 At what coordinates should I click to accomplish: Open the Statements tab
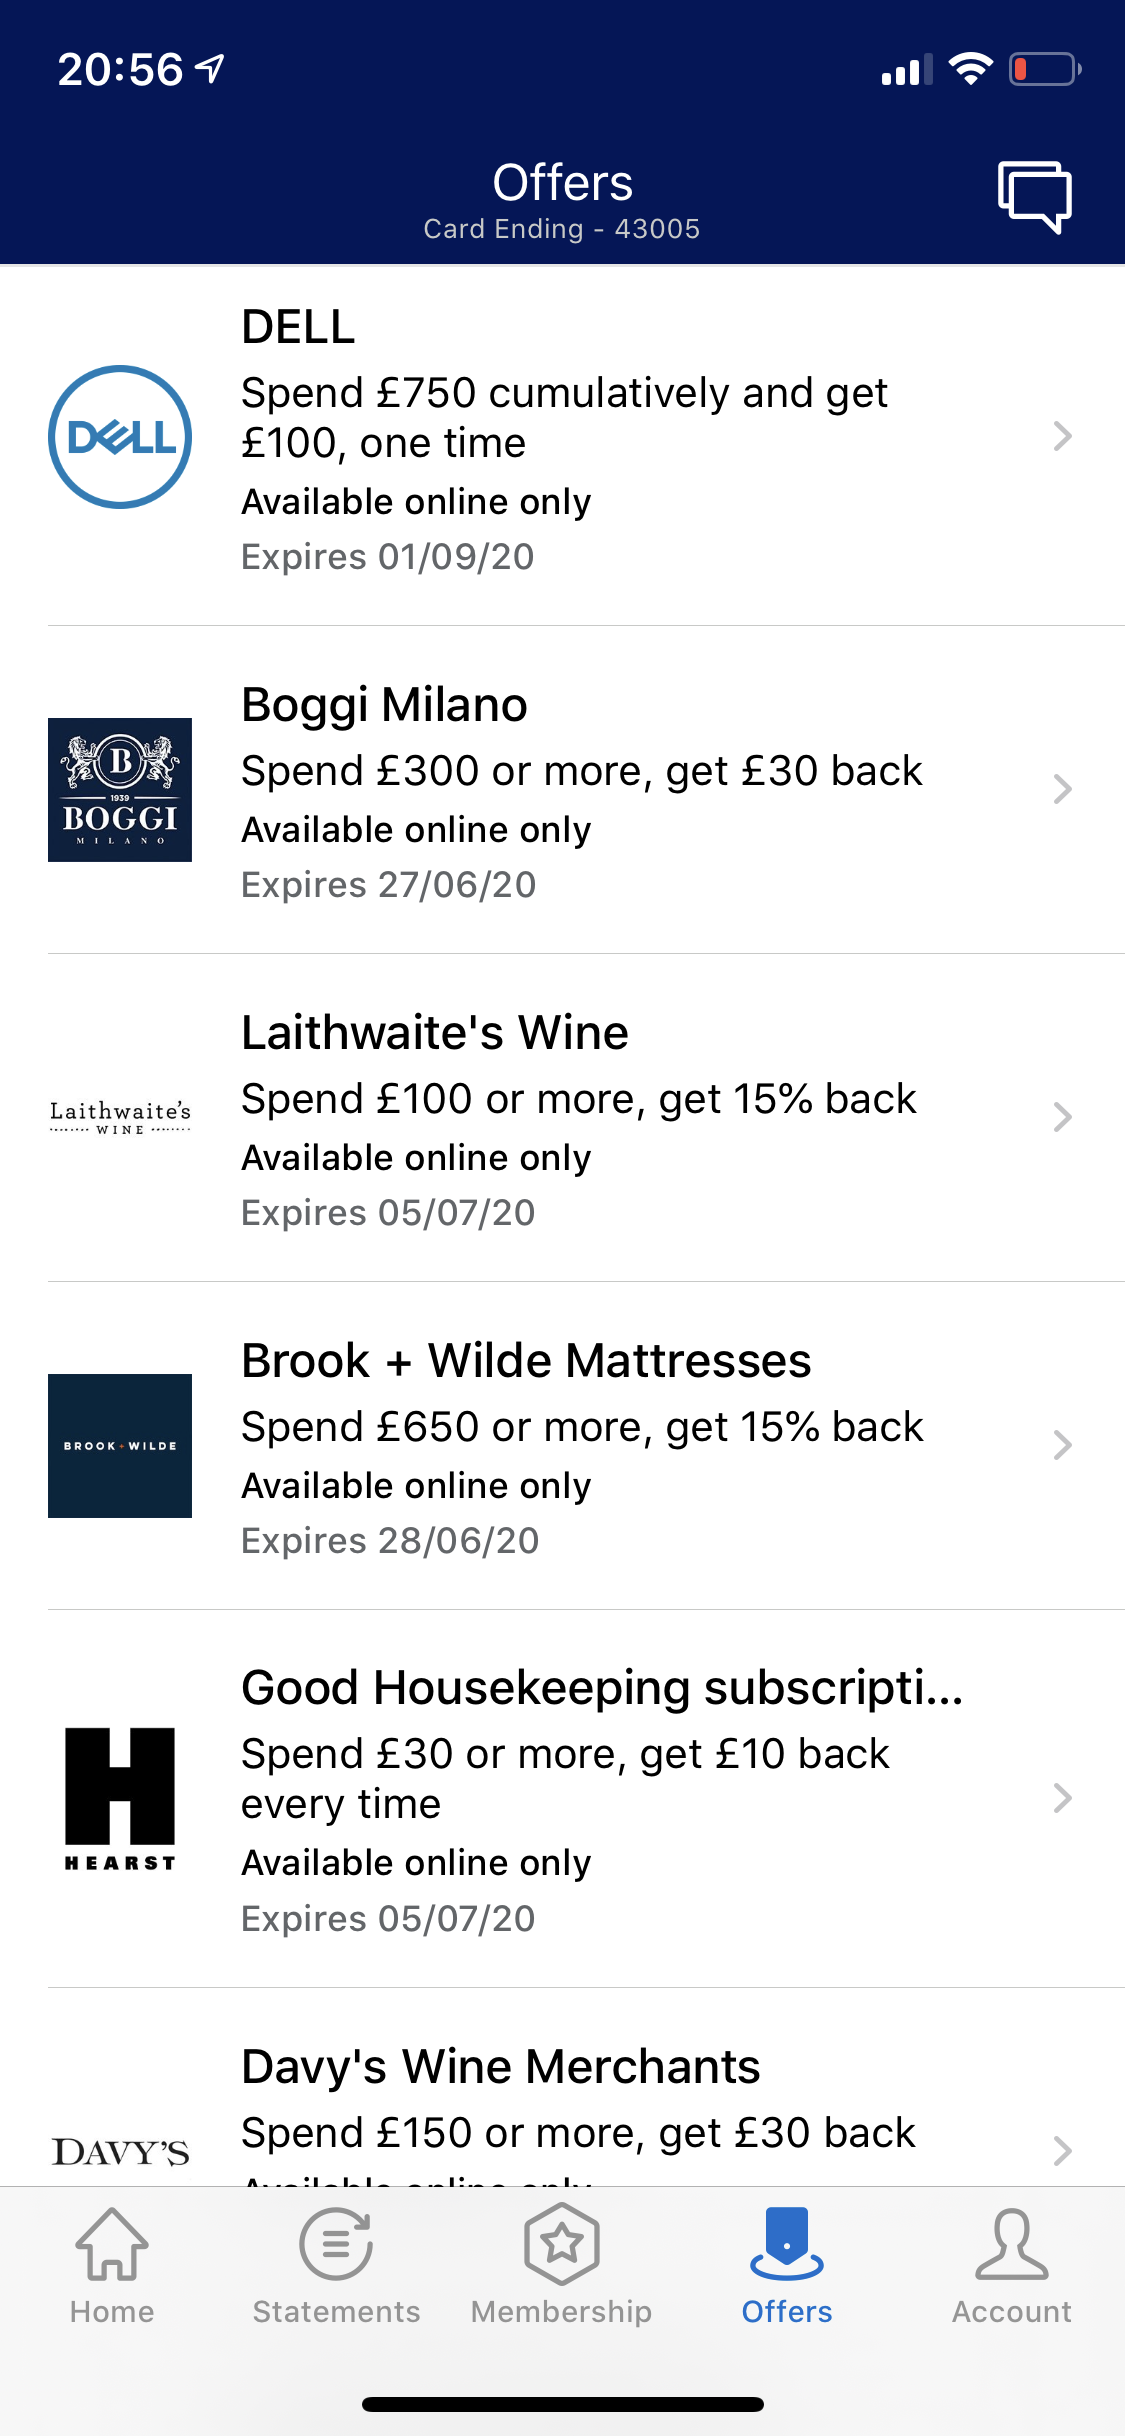pos(336,2266)
